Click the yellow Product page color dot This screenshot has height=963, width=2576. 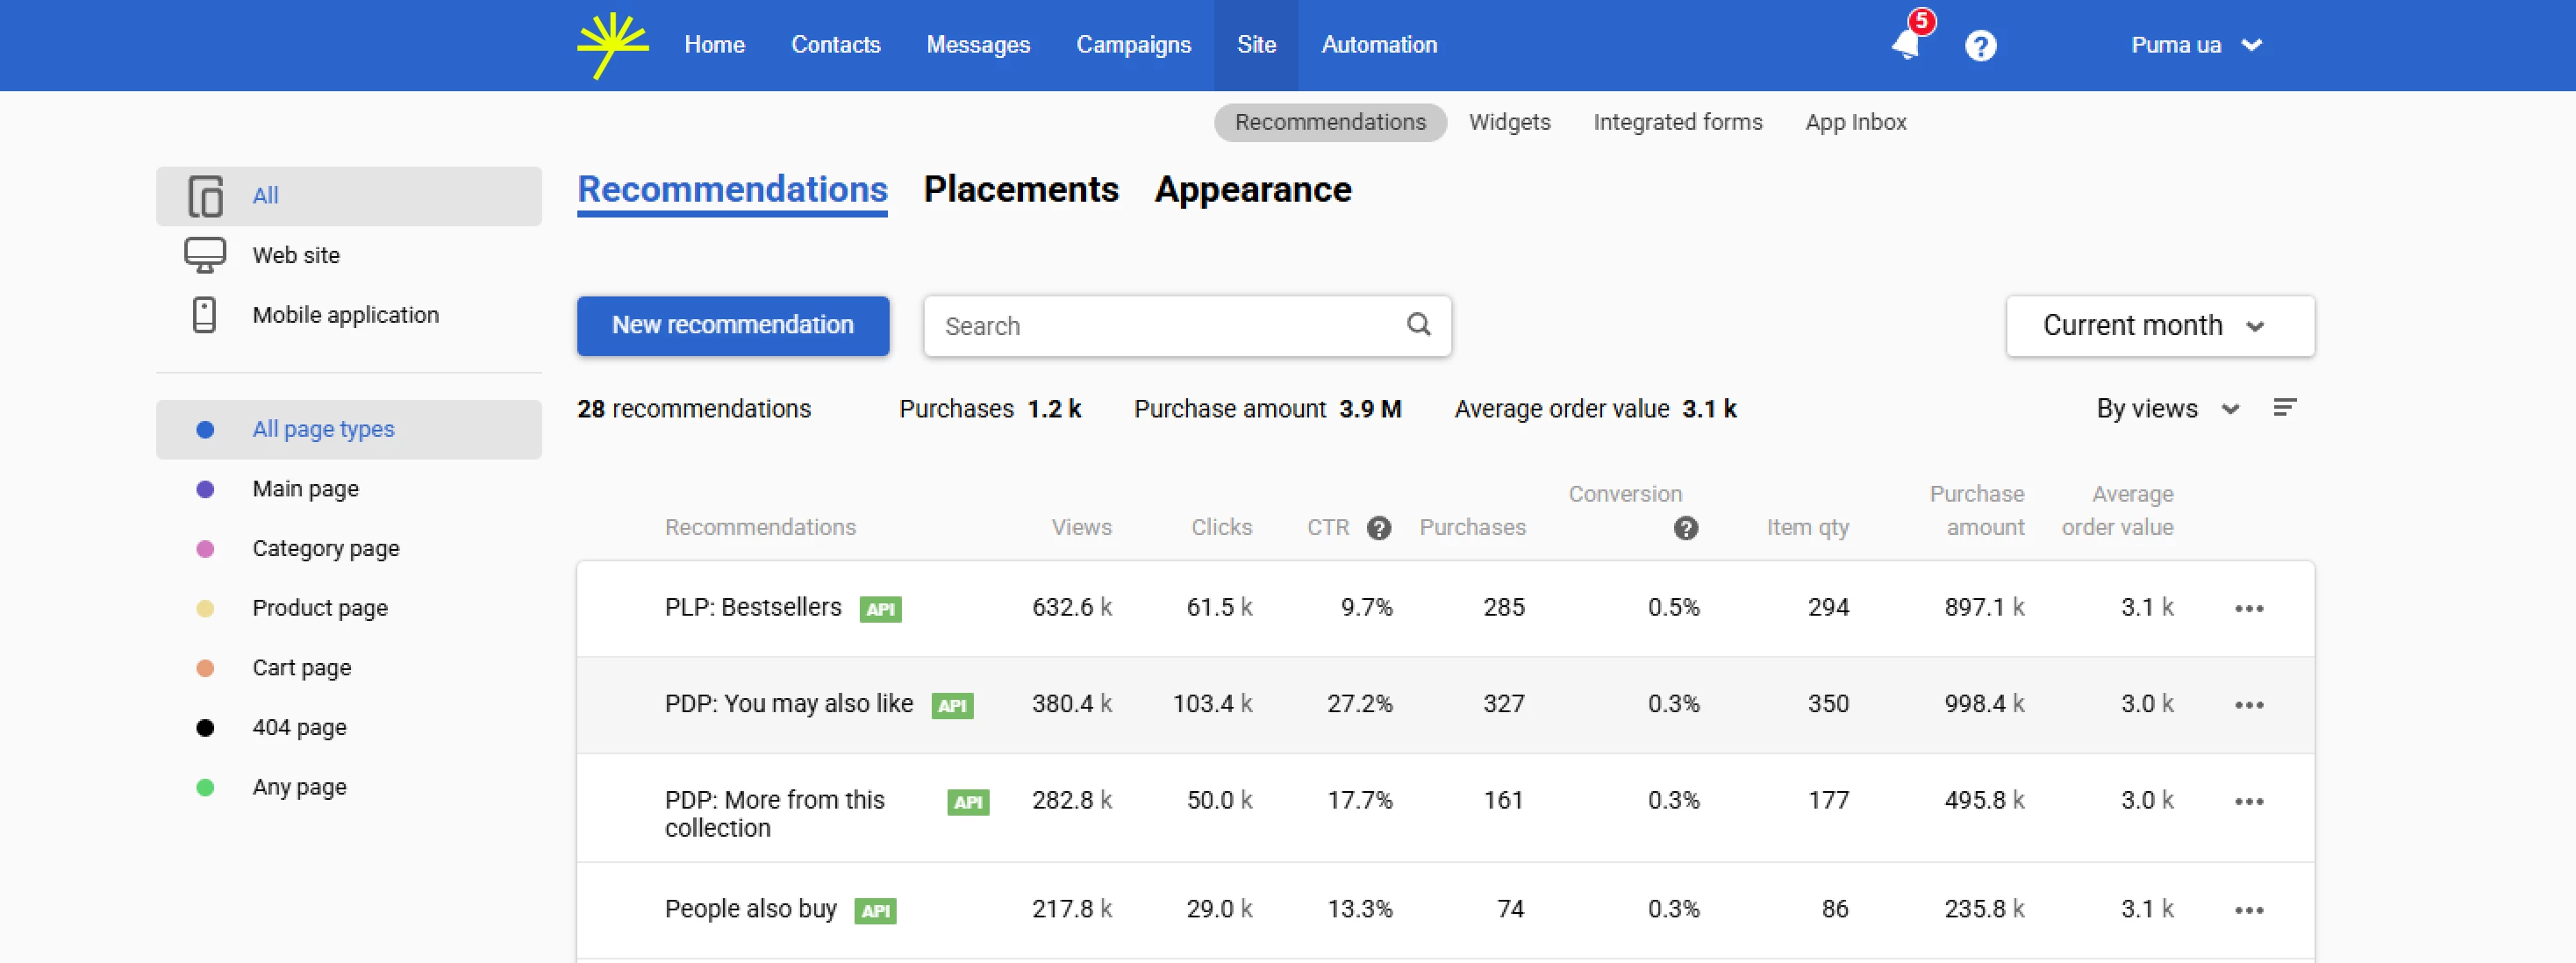tap(205, 608)
